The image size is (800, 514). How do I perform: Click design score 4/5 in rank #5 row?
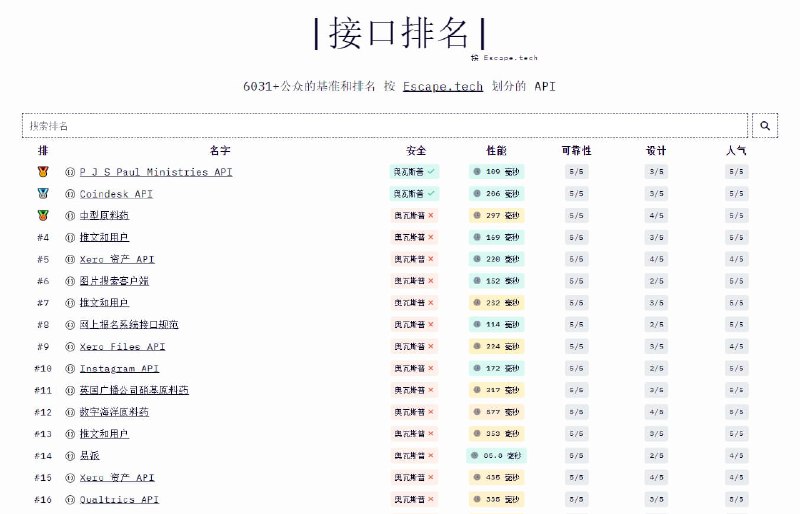[x=656, y=259]
